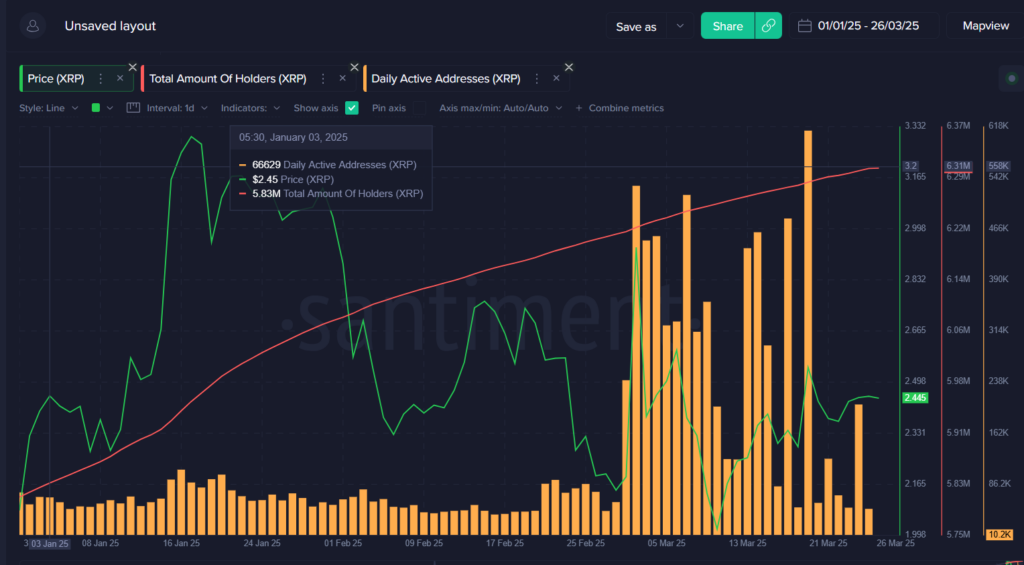Open the Interval: 1d dropdown
1024x565 pixels.
point(176,108)
